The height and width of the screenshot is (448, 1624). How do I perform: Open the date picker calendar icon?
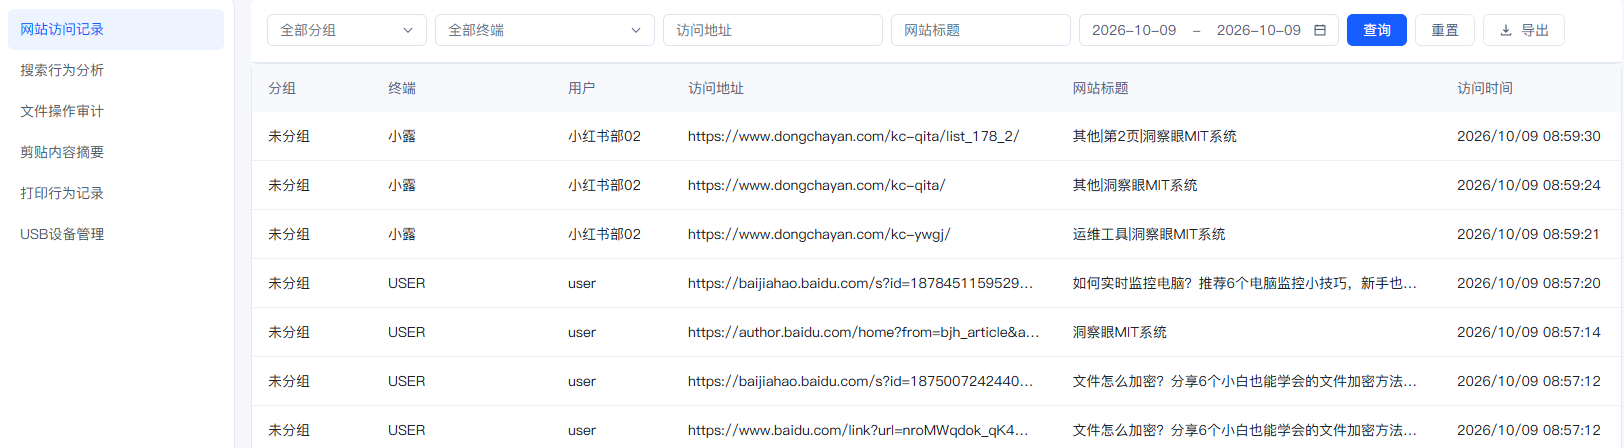(x=1320, y=30)
